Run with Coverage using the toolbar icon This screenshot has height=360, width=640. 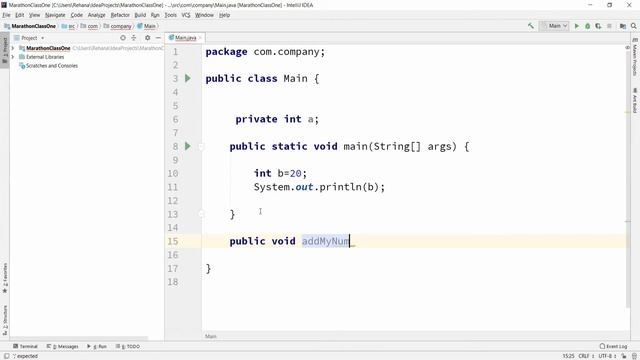pyautogui.click(x=598, y=26)
